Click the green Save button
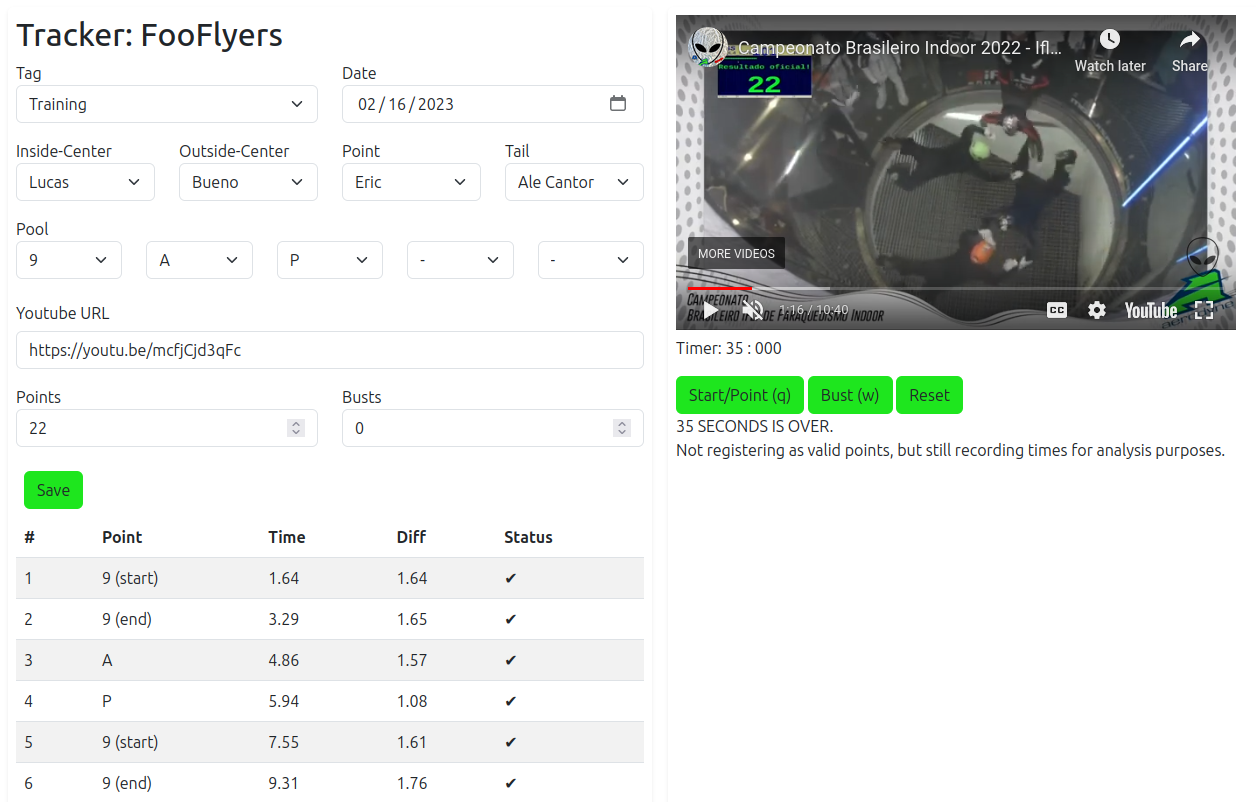Image resolution: width=1256 pixels, height=802 pixels. point(53,490)
